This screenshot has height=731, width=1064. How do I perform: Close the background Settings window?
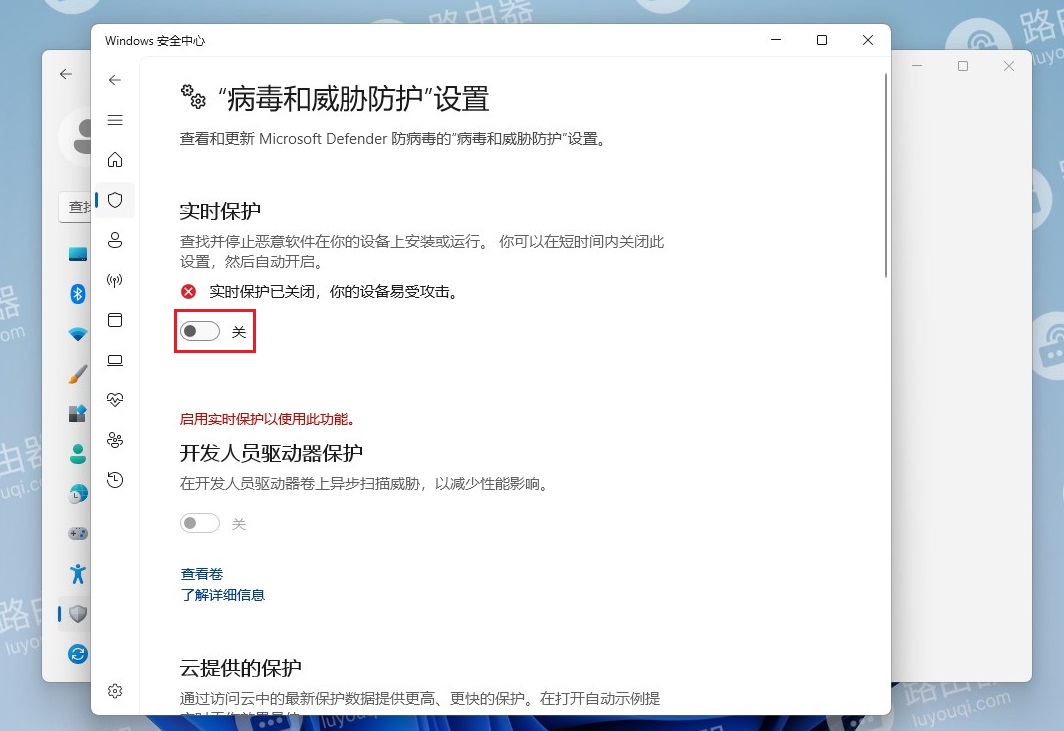[x=1009, y=66]
